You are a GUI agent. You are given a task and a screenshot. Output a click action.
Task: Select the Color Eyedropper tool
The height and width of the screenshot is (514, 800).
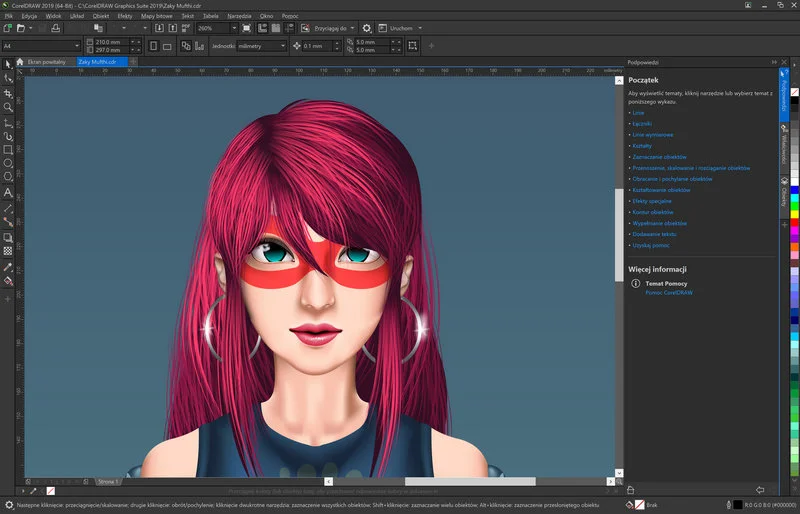[x=8, y=267]
